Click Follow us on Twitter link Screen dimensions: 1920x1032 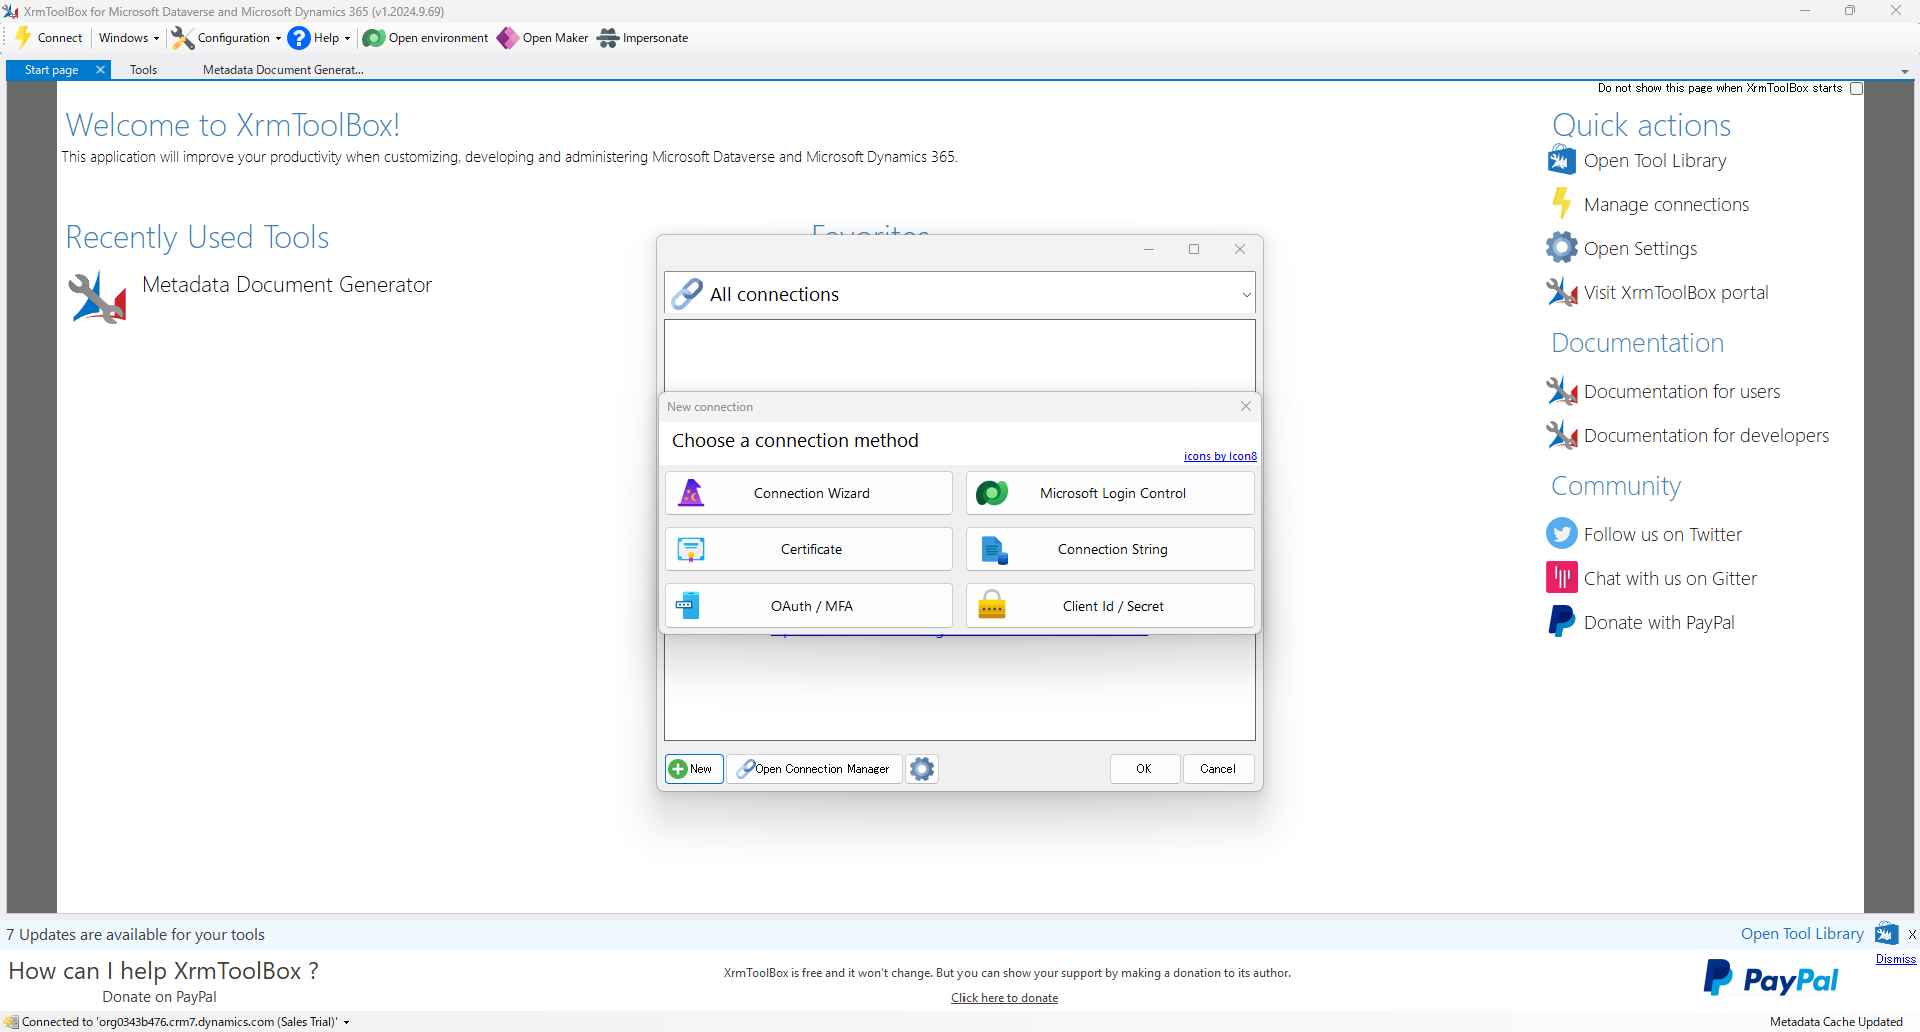1663,534
